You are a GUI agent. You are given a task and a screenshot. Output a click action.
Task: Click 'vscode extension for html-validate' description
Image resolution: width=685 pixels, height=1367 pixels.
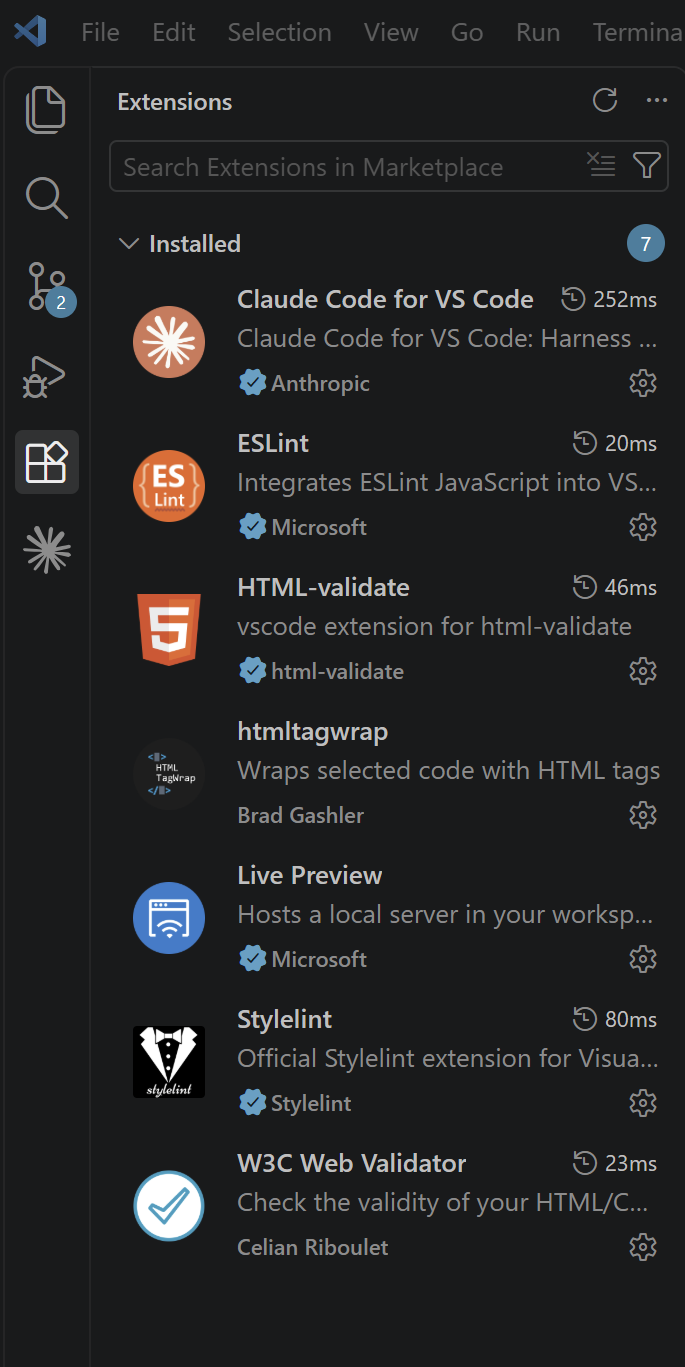[x=434, y=626]
